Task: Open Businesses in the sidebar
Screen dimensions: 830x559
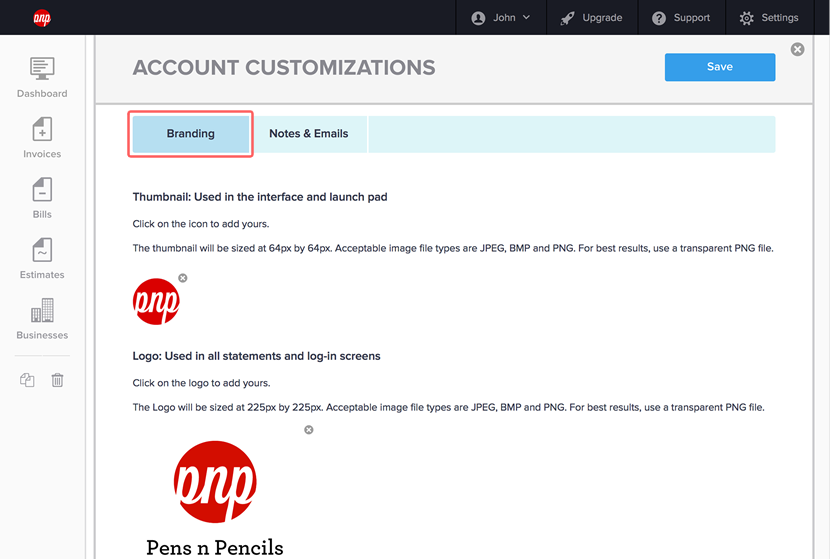Action: [x=42, y=319]
